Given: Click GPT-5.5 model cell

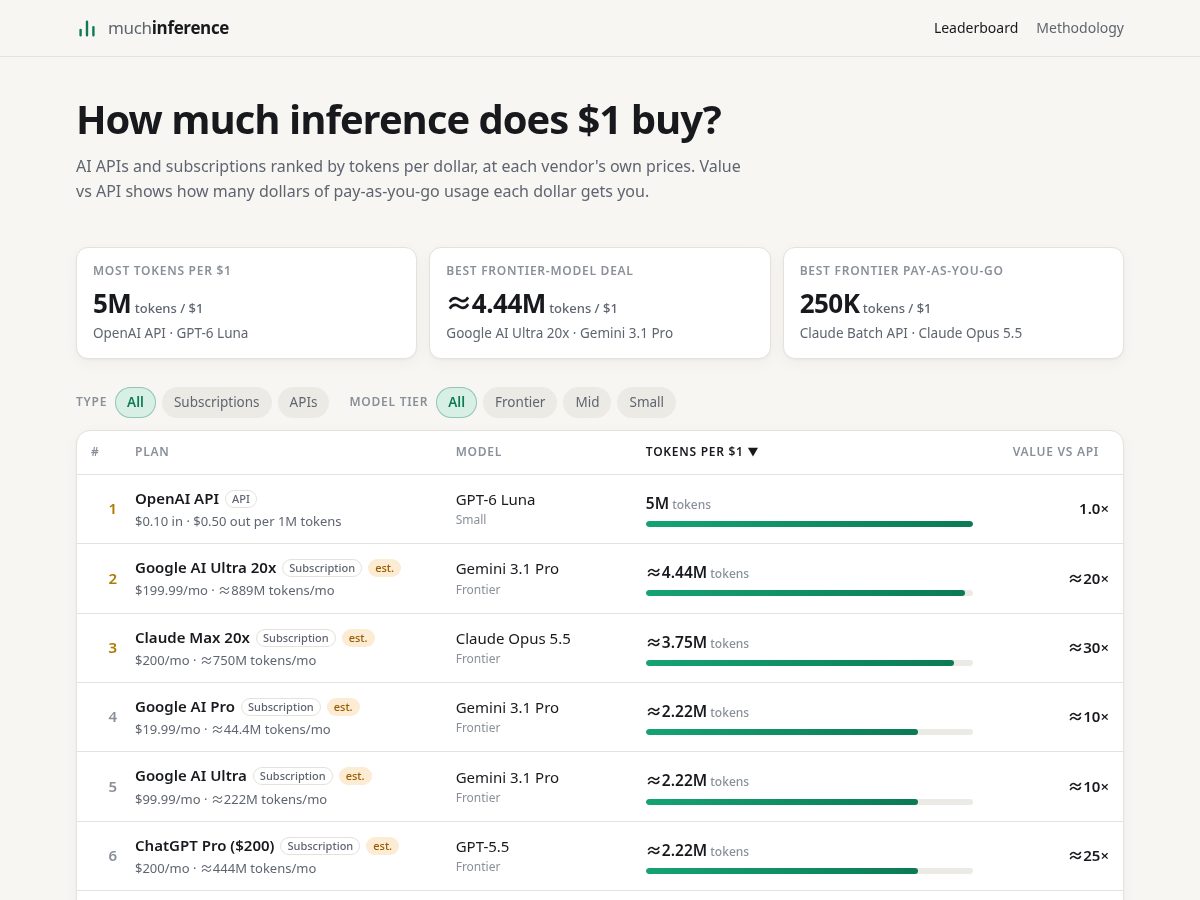Looking at the screenshot, I should click(482, 846).
